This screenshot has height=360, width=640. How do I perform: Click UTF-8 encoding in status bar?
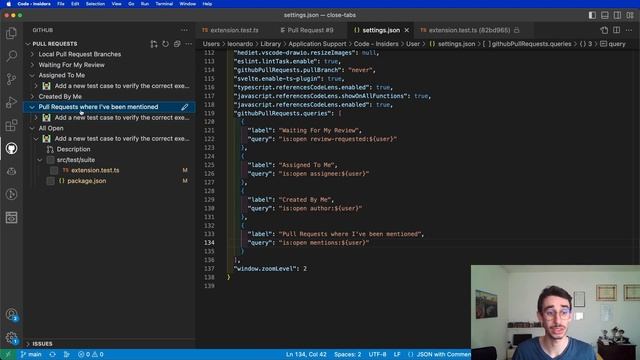377,354
